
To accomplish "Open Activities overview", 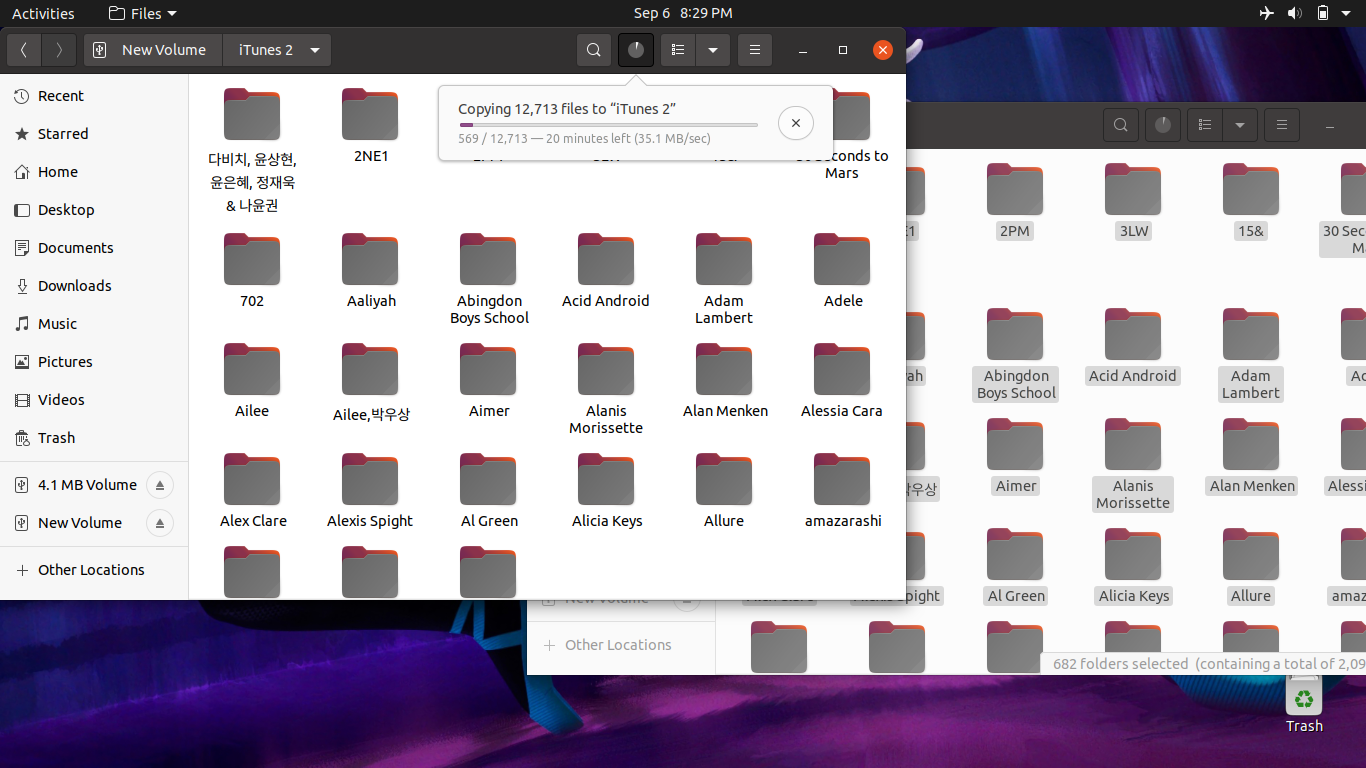I will point(43,13).
